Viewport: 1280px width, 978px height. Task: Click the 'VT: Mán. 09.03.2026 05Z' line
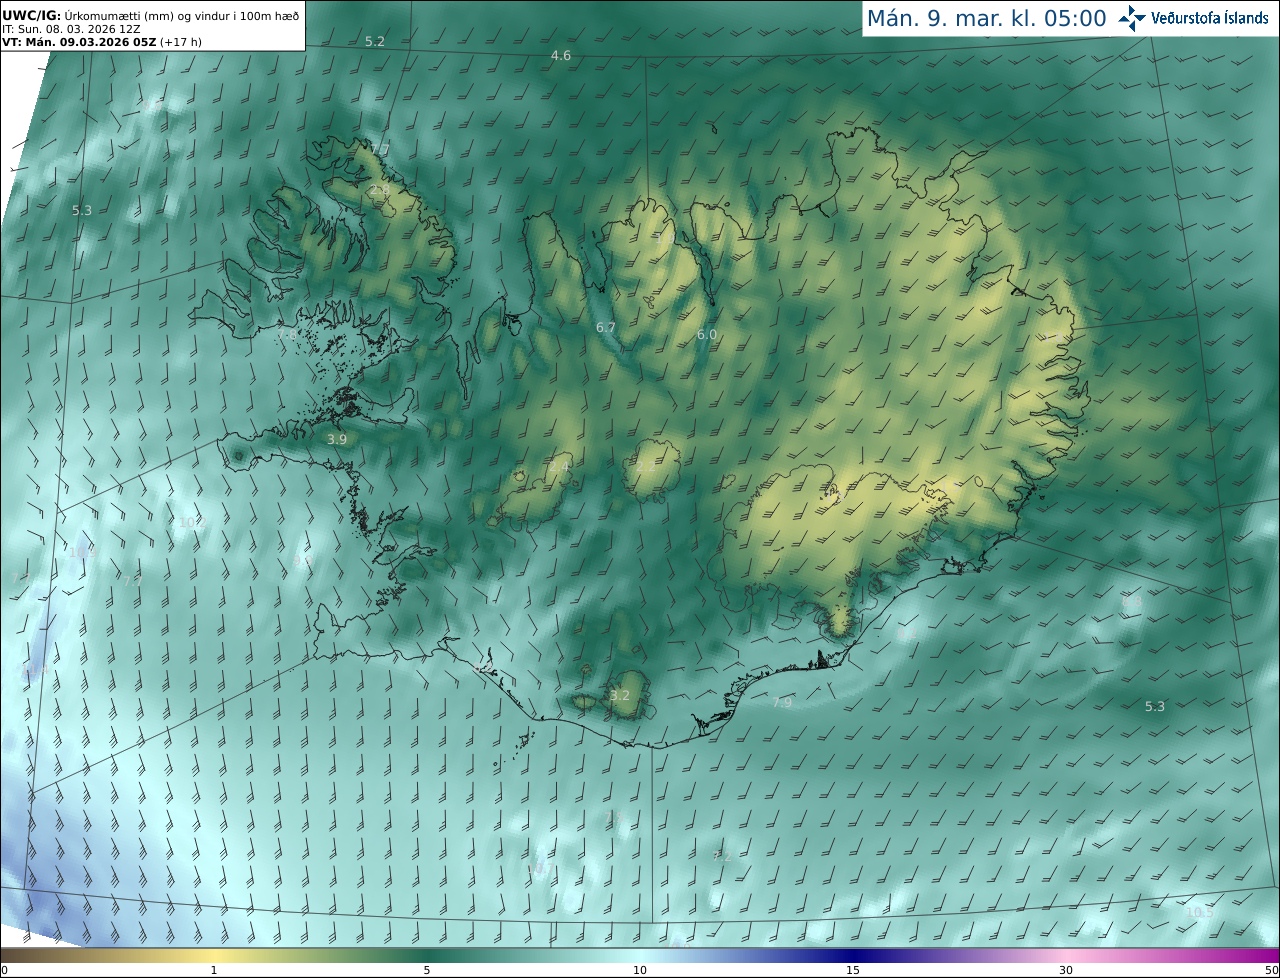coord(101,42)
